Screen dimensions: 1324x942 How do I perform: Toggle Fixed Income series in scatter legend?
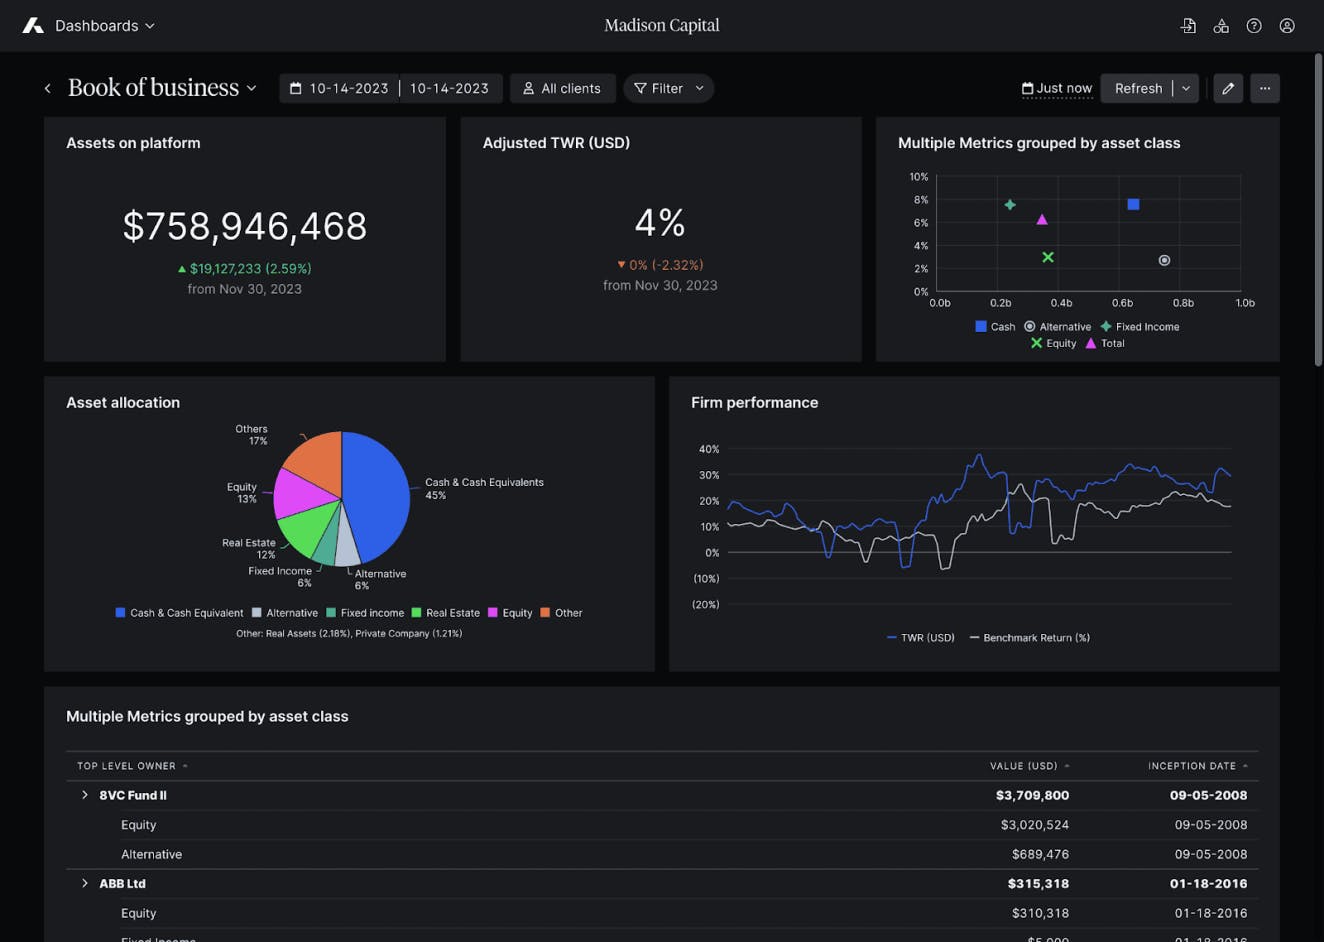tap(1139, 327)
